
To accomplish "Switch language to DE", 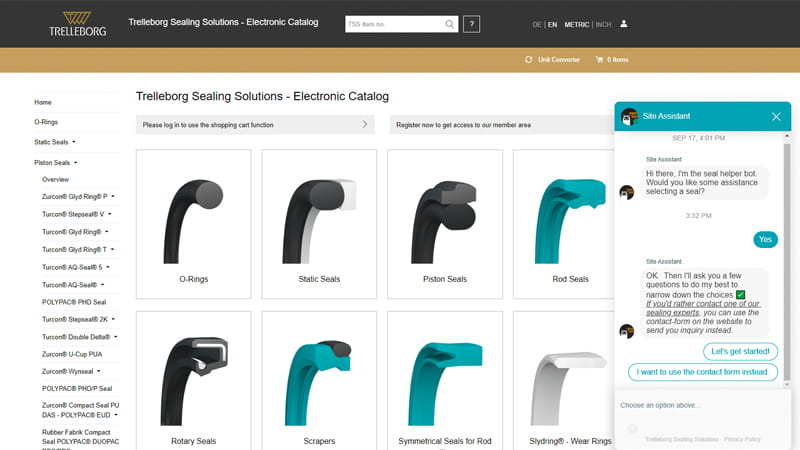I will [x=537, y=24].
